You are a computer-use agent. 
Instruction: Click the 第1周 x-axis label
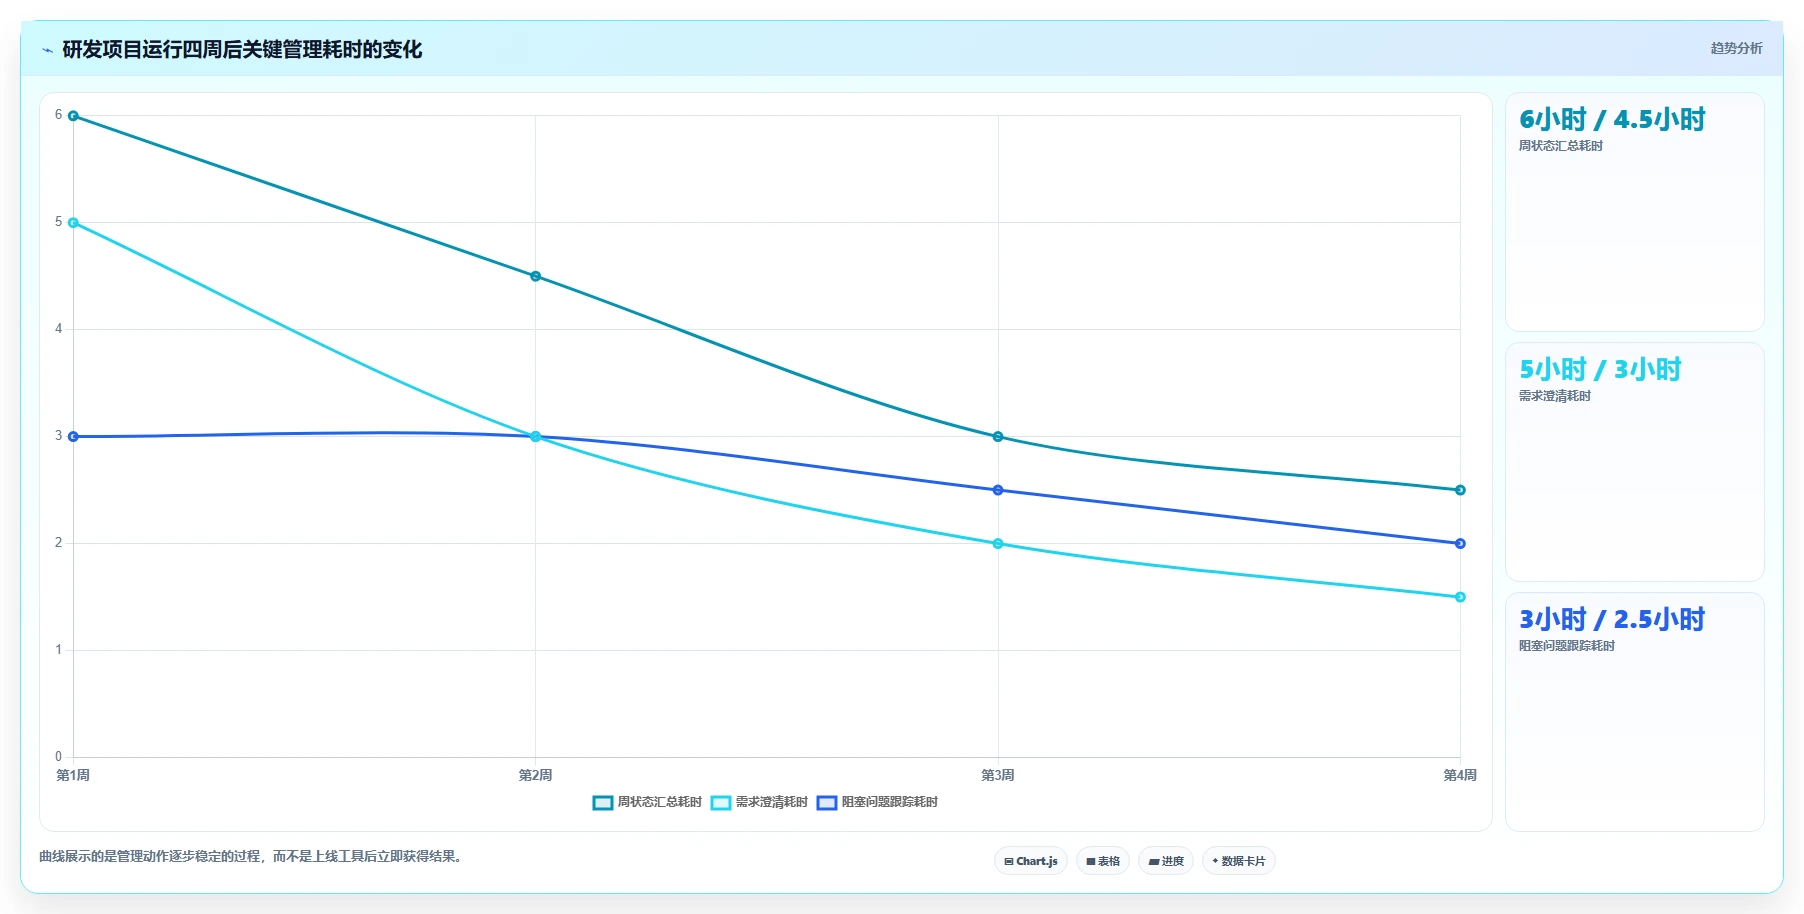point(73,775)
